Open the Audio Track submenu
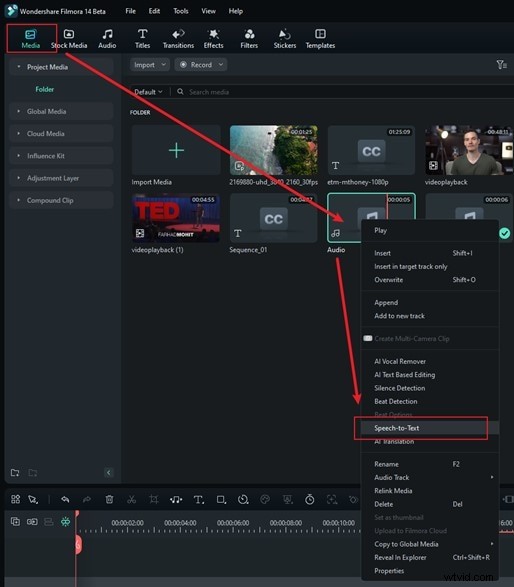 coord(430,477)
